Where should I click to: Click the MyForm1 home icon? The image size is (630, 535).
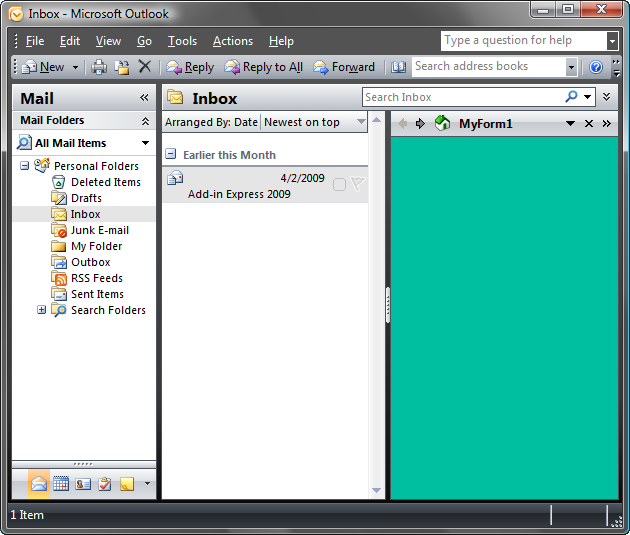[x=442, y=123]
